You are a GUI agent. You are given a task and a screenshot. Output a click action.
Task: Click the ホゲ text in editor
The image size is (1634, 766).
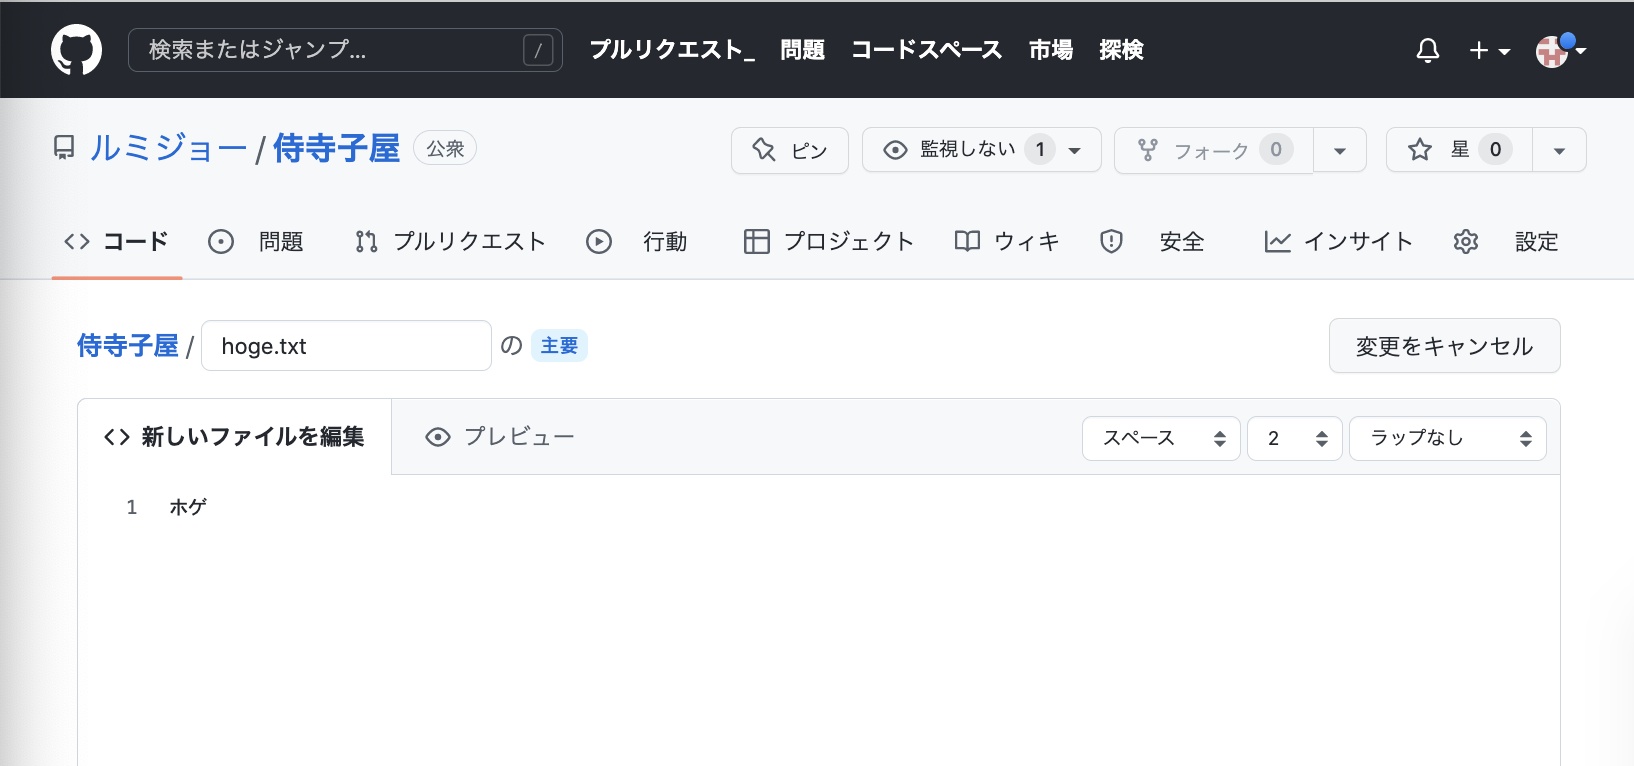pyautogui.click(x=188, y=507)
